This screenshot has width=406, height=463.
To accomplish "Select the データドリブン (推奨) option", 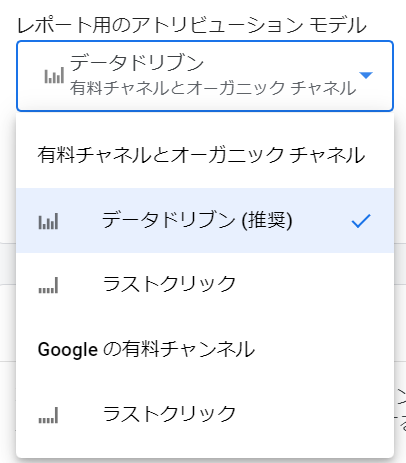I will click(x=205, y=220).
